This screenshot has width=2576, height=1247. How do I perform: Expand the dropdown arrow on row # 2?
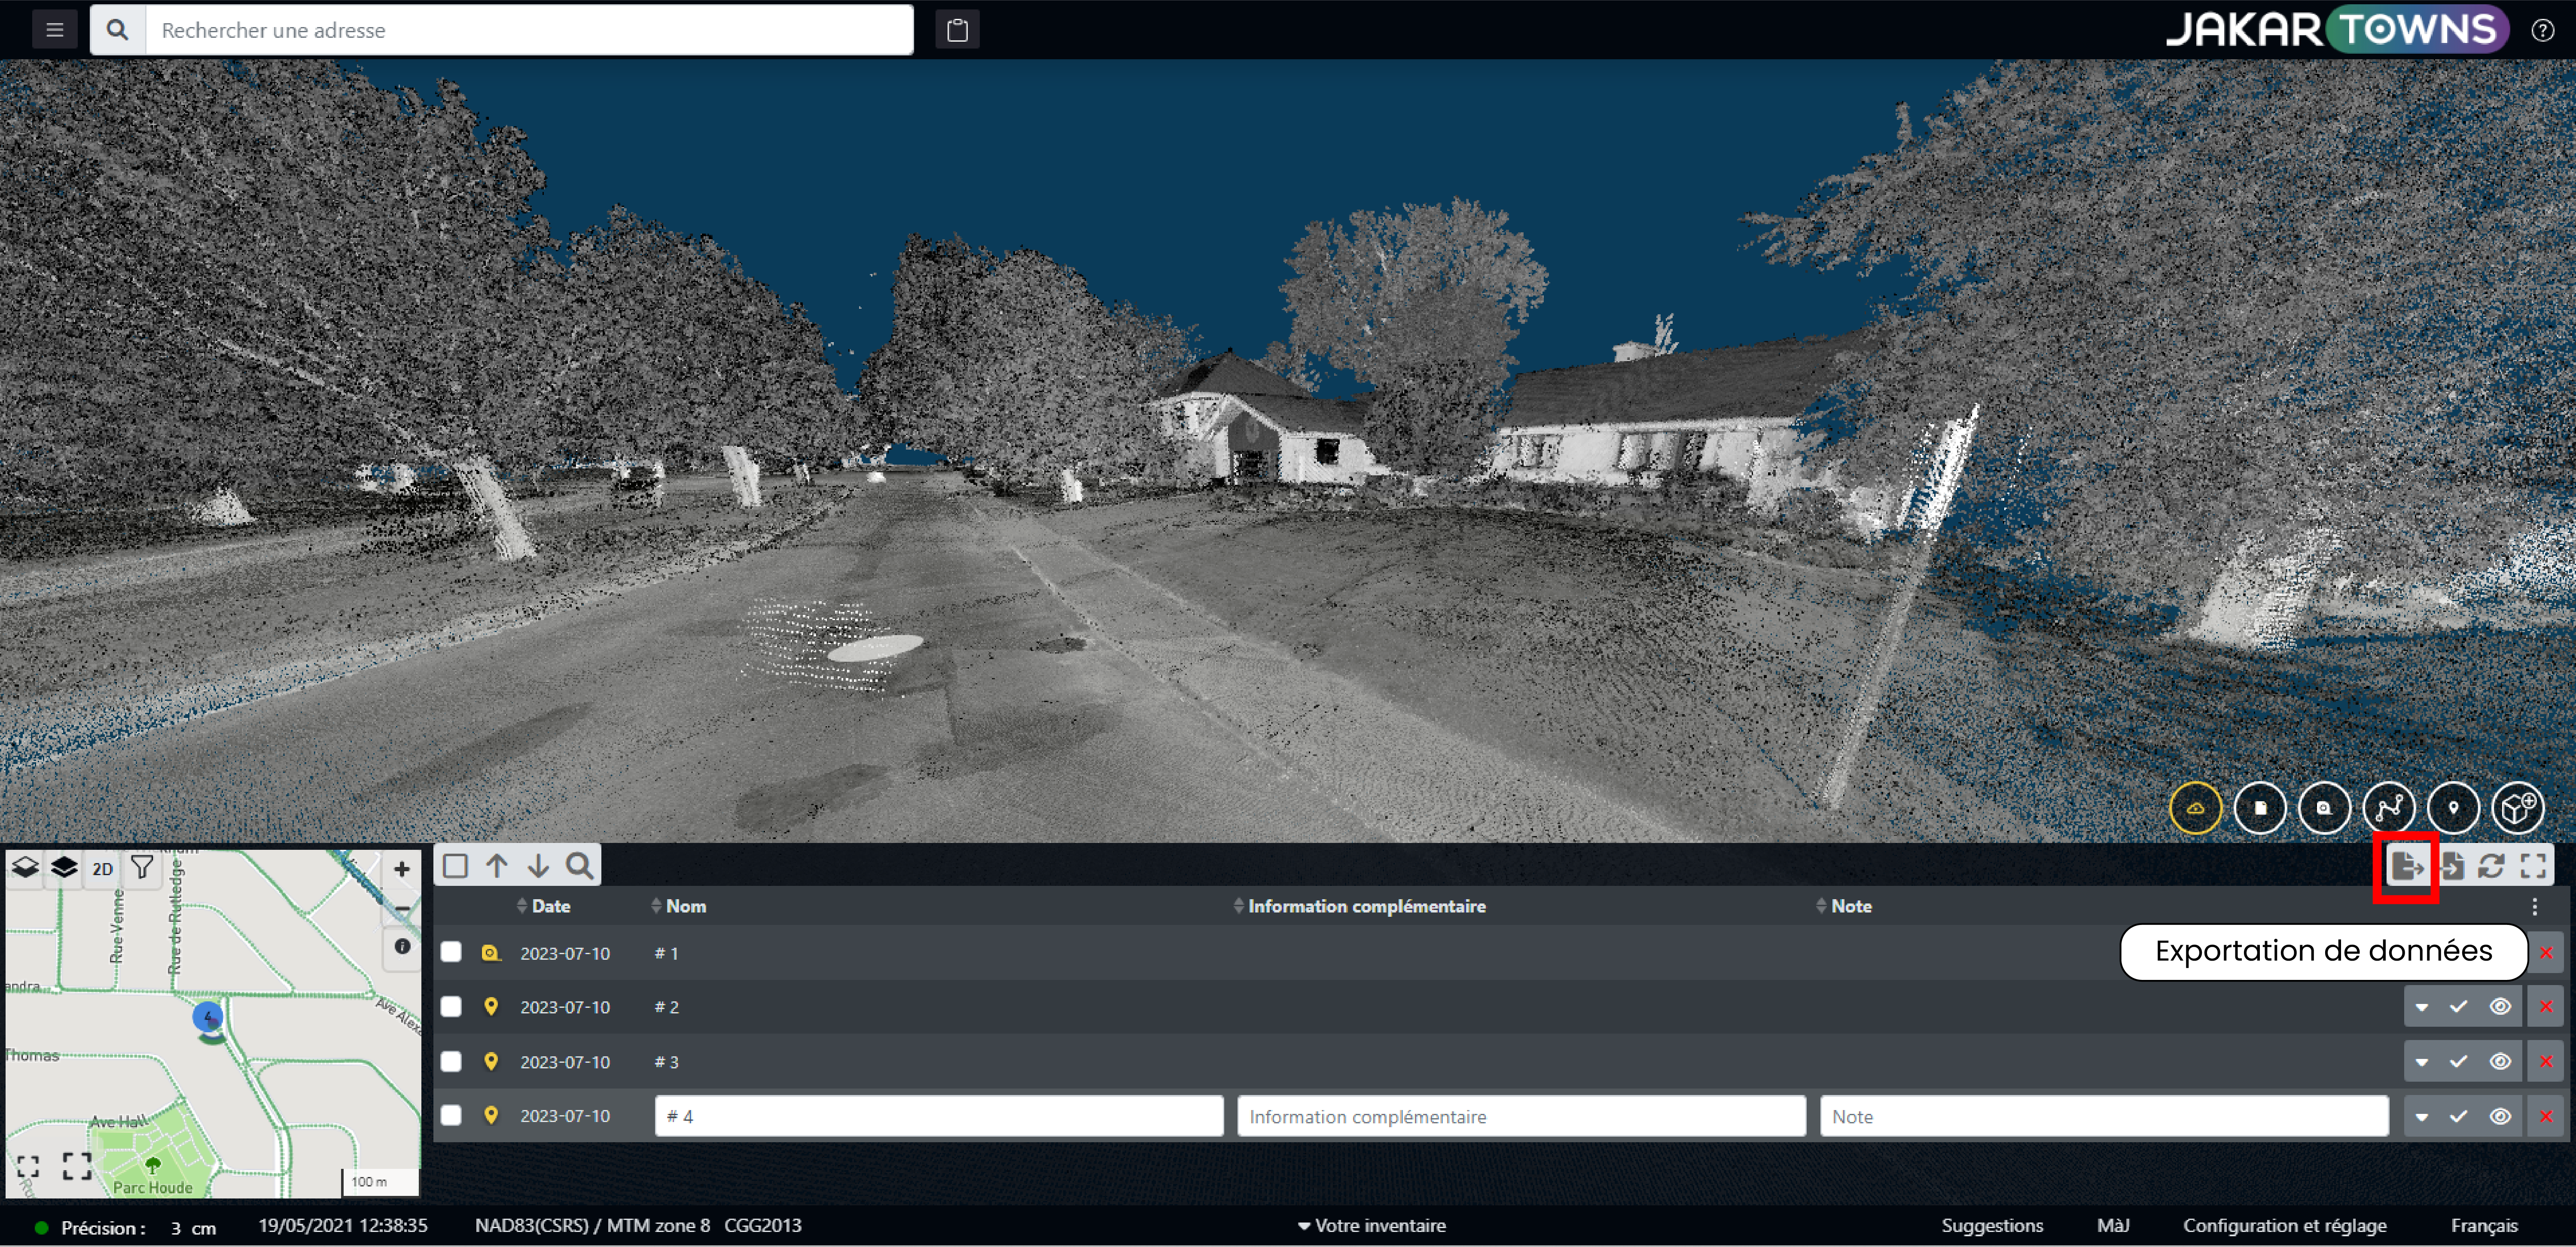pos(2421,1007)
